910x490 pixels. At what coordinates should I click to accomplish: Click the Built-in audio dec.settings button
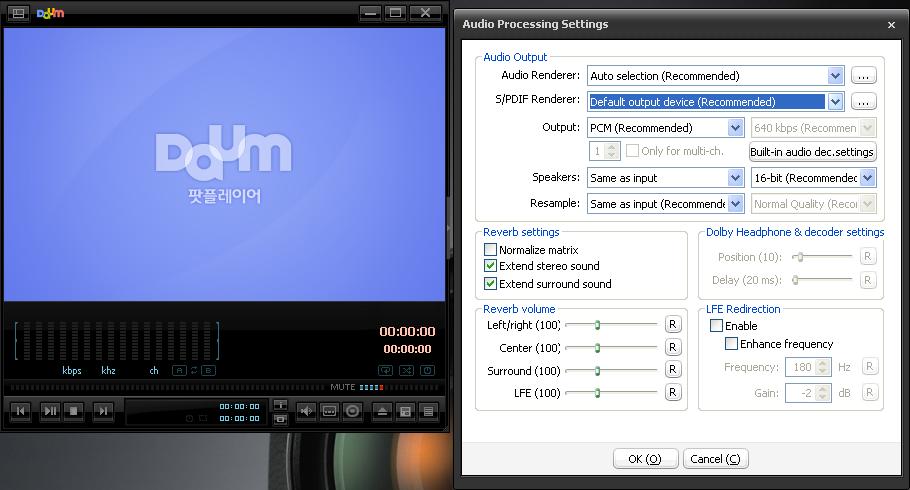812,152
